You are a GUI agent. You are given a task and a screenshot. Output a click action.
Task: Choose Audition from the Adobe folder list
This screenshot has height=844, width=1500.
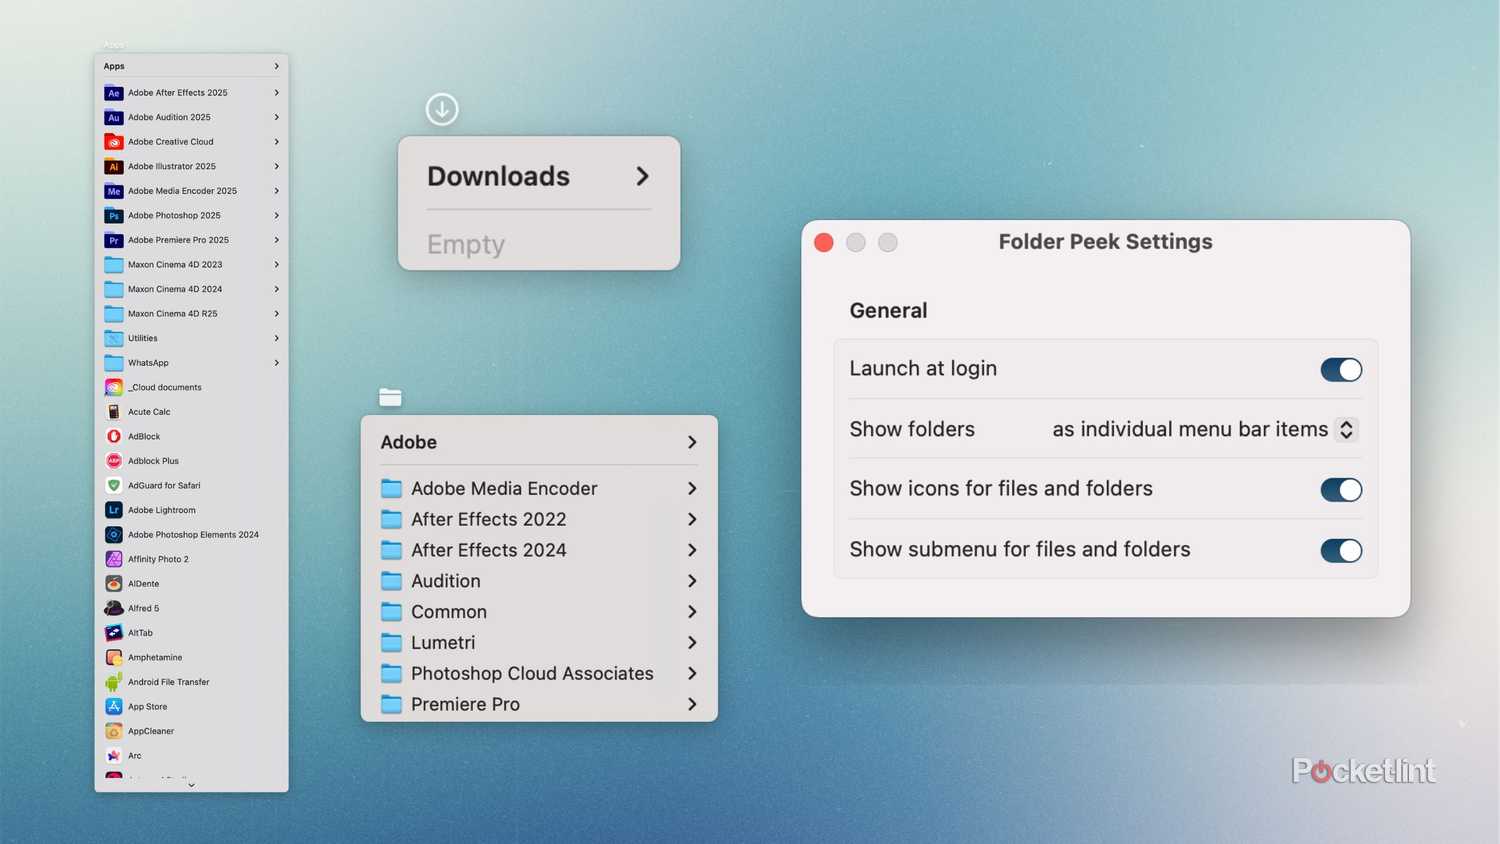[446, 581]
